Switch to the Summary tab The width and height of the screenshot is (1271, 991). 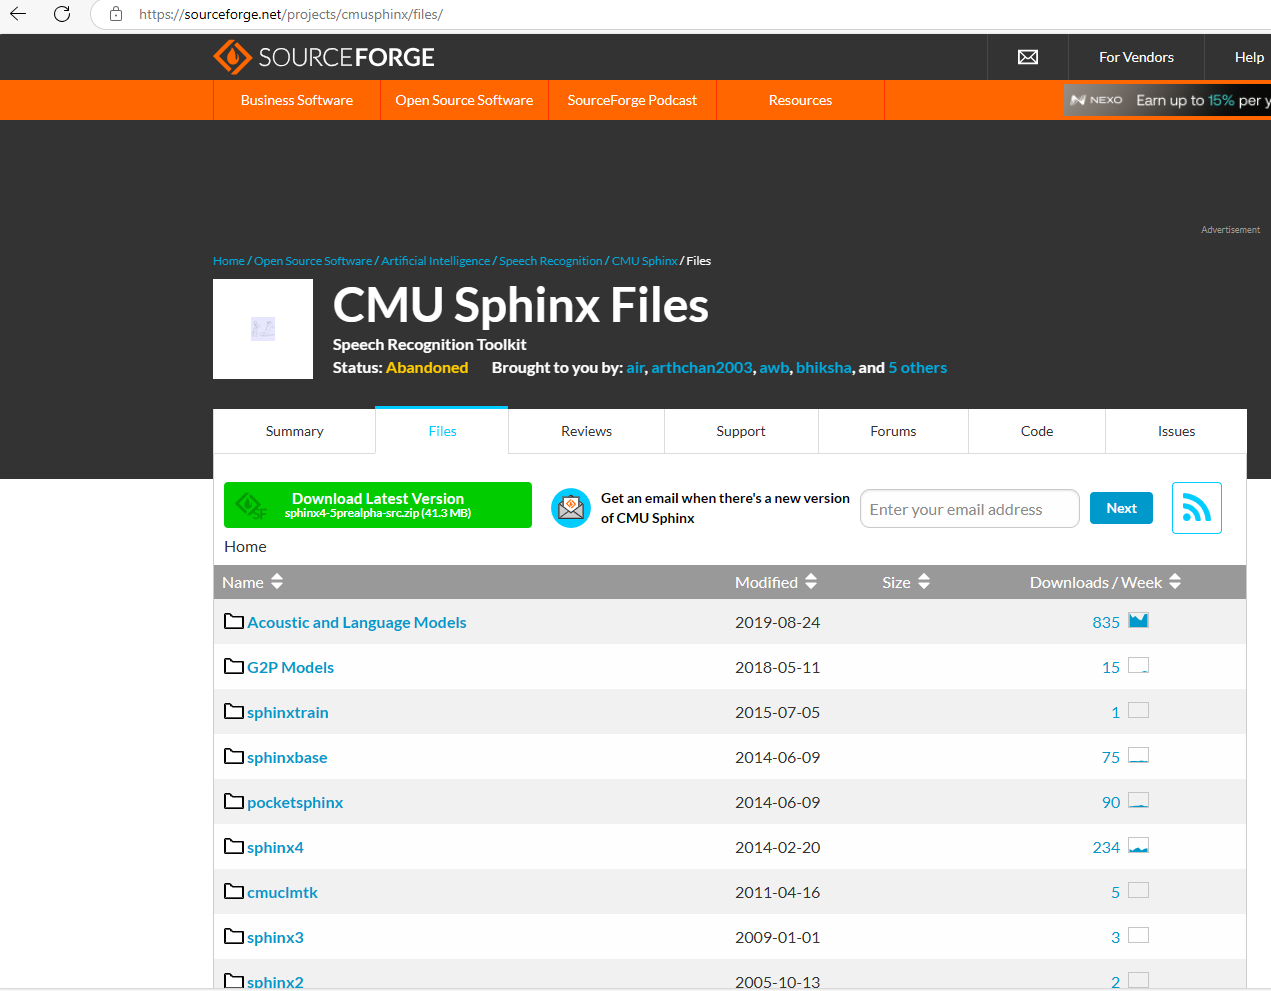click(x=294, y=431)
